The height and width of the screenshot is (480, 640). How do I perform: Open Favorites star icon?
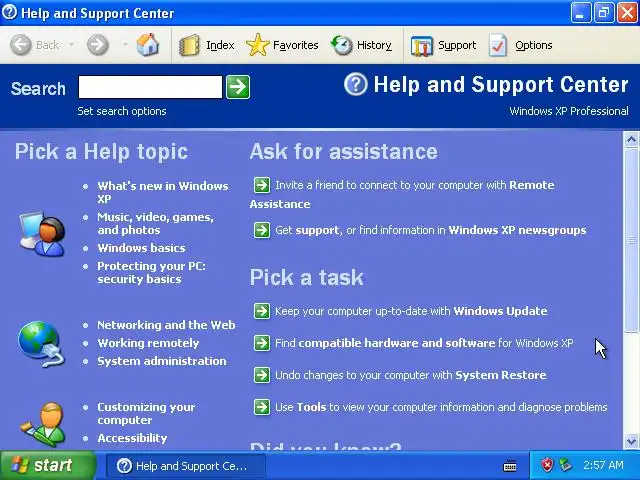coord(258,45)
